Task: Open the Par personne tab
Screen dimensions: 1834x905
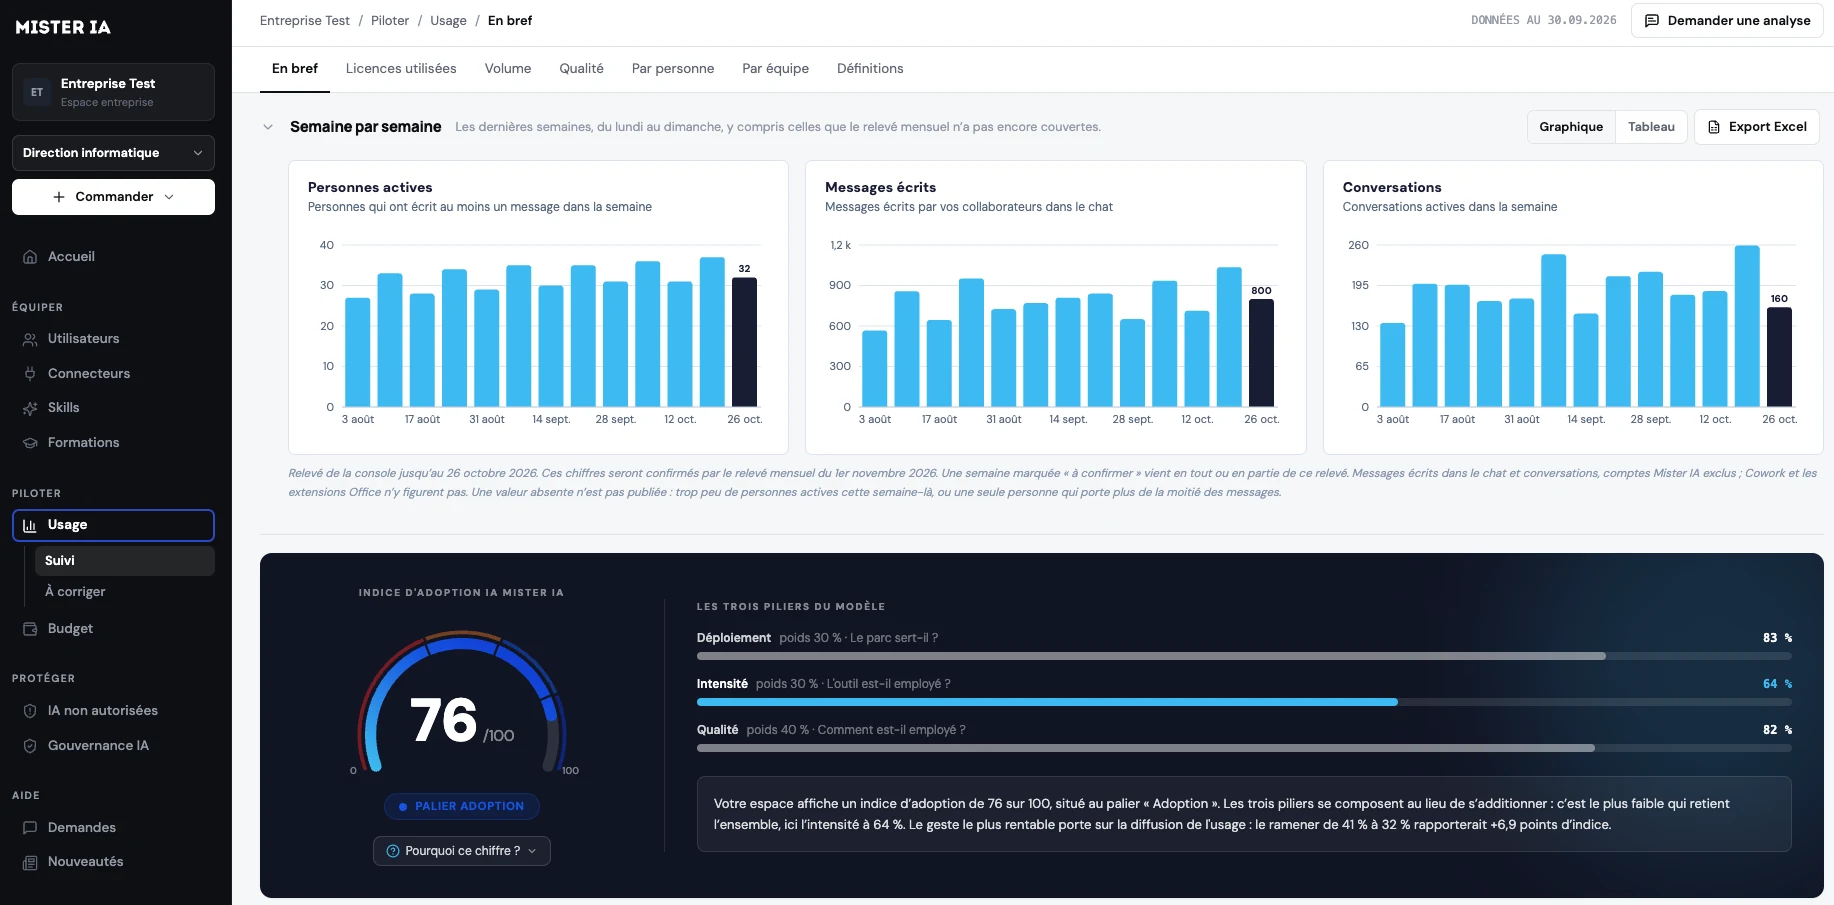Action: 673,69
